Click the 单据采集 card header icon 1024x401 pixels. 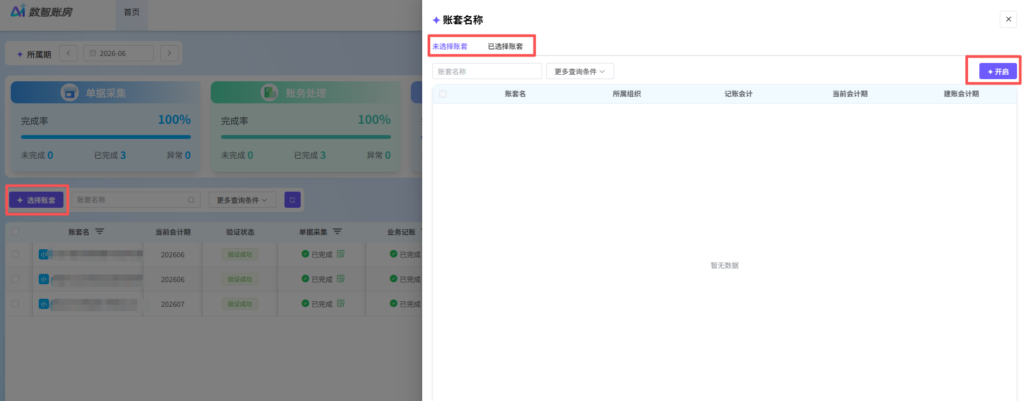(70, 93)
